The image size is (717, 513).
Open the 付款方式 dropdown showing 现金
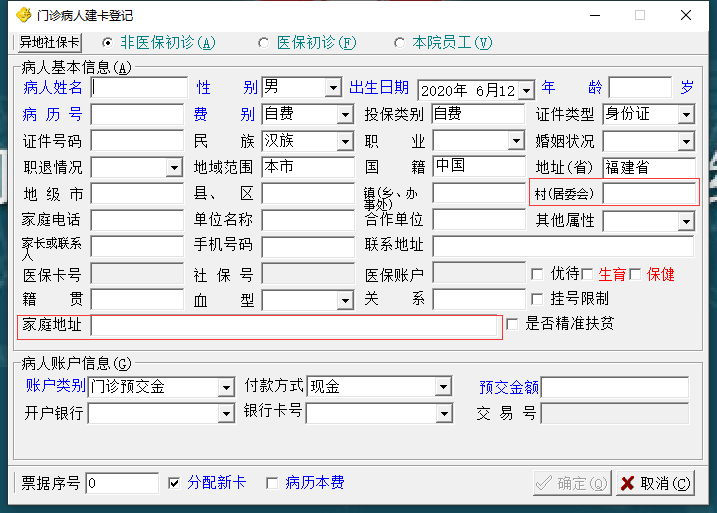[443, 387]
